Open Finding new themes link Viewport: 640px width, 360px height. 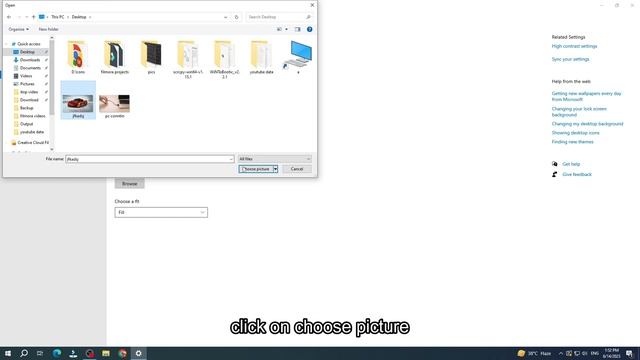[x=572, y=142]
